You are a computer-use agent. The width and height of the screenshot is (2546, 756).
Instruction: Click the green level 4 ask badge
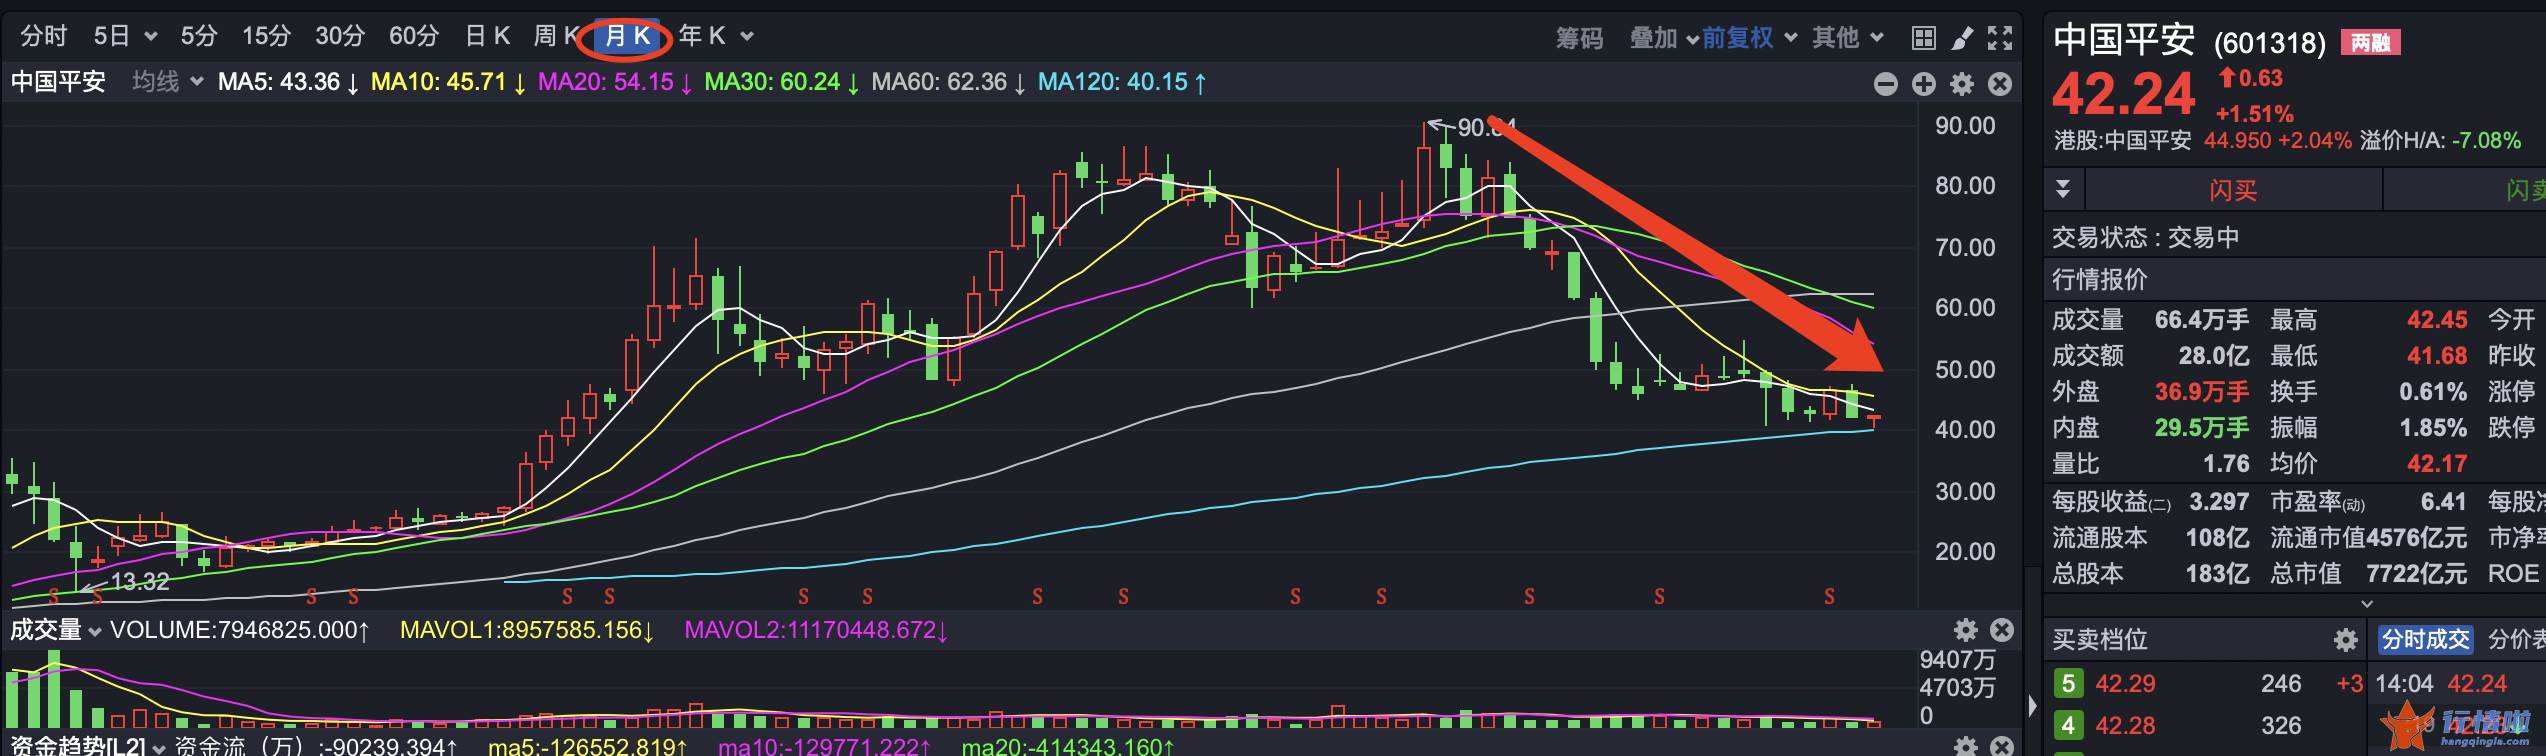point(2068,725)
